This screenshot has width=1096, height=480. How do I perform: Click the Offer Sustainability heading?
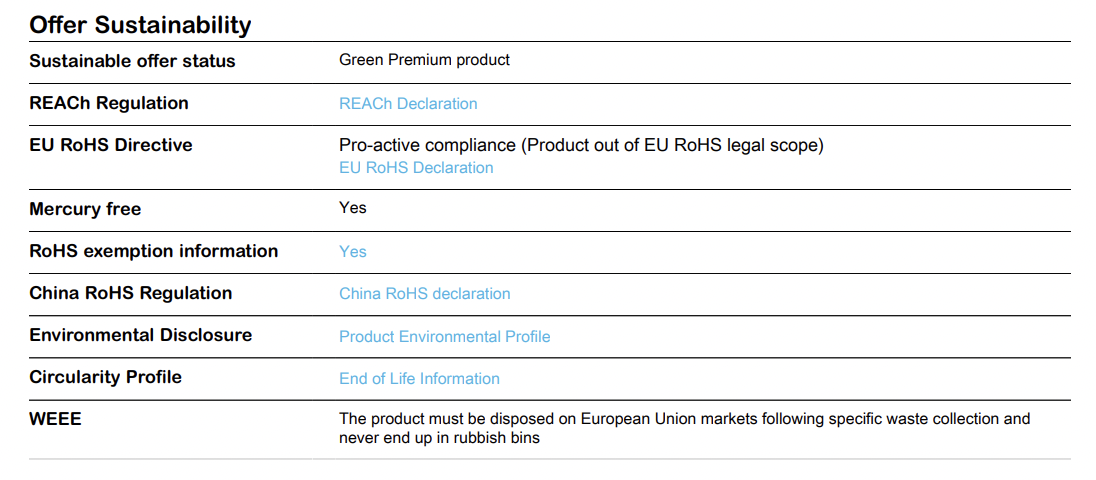(140, 25)
